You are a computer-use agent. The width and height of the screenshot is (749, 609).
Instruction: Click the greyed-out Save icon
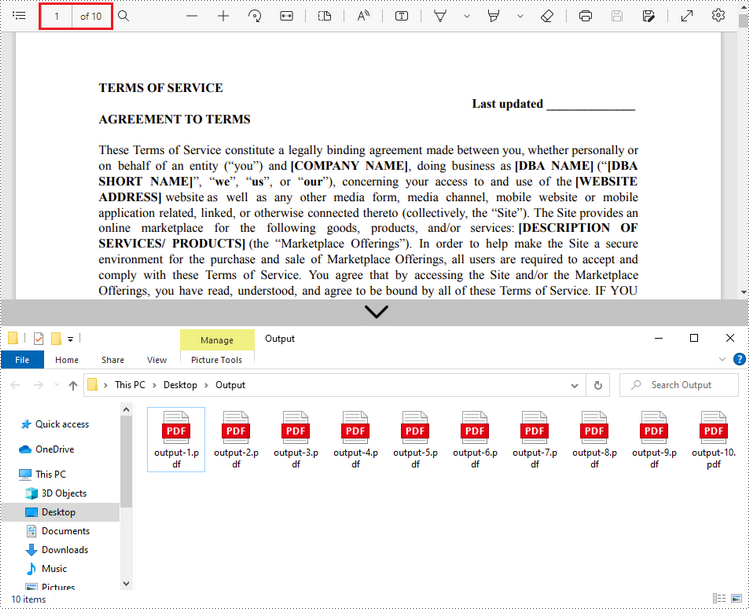point(617,16)
